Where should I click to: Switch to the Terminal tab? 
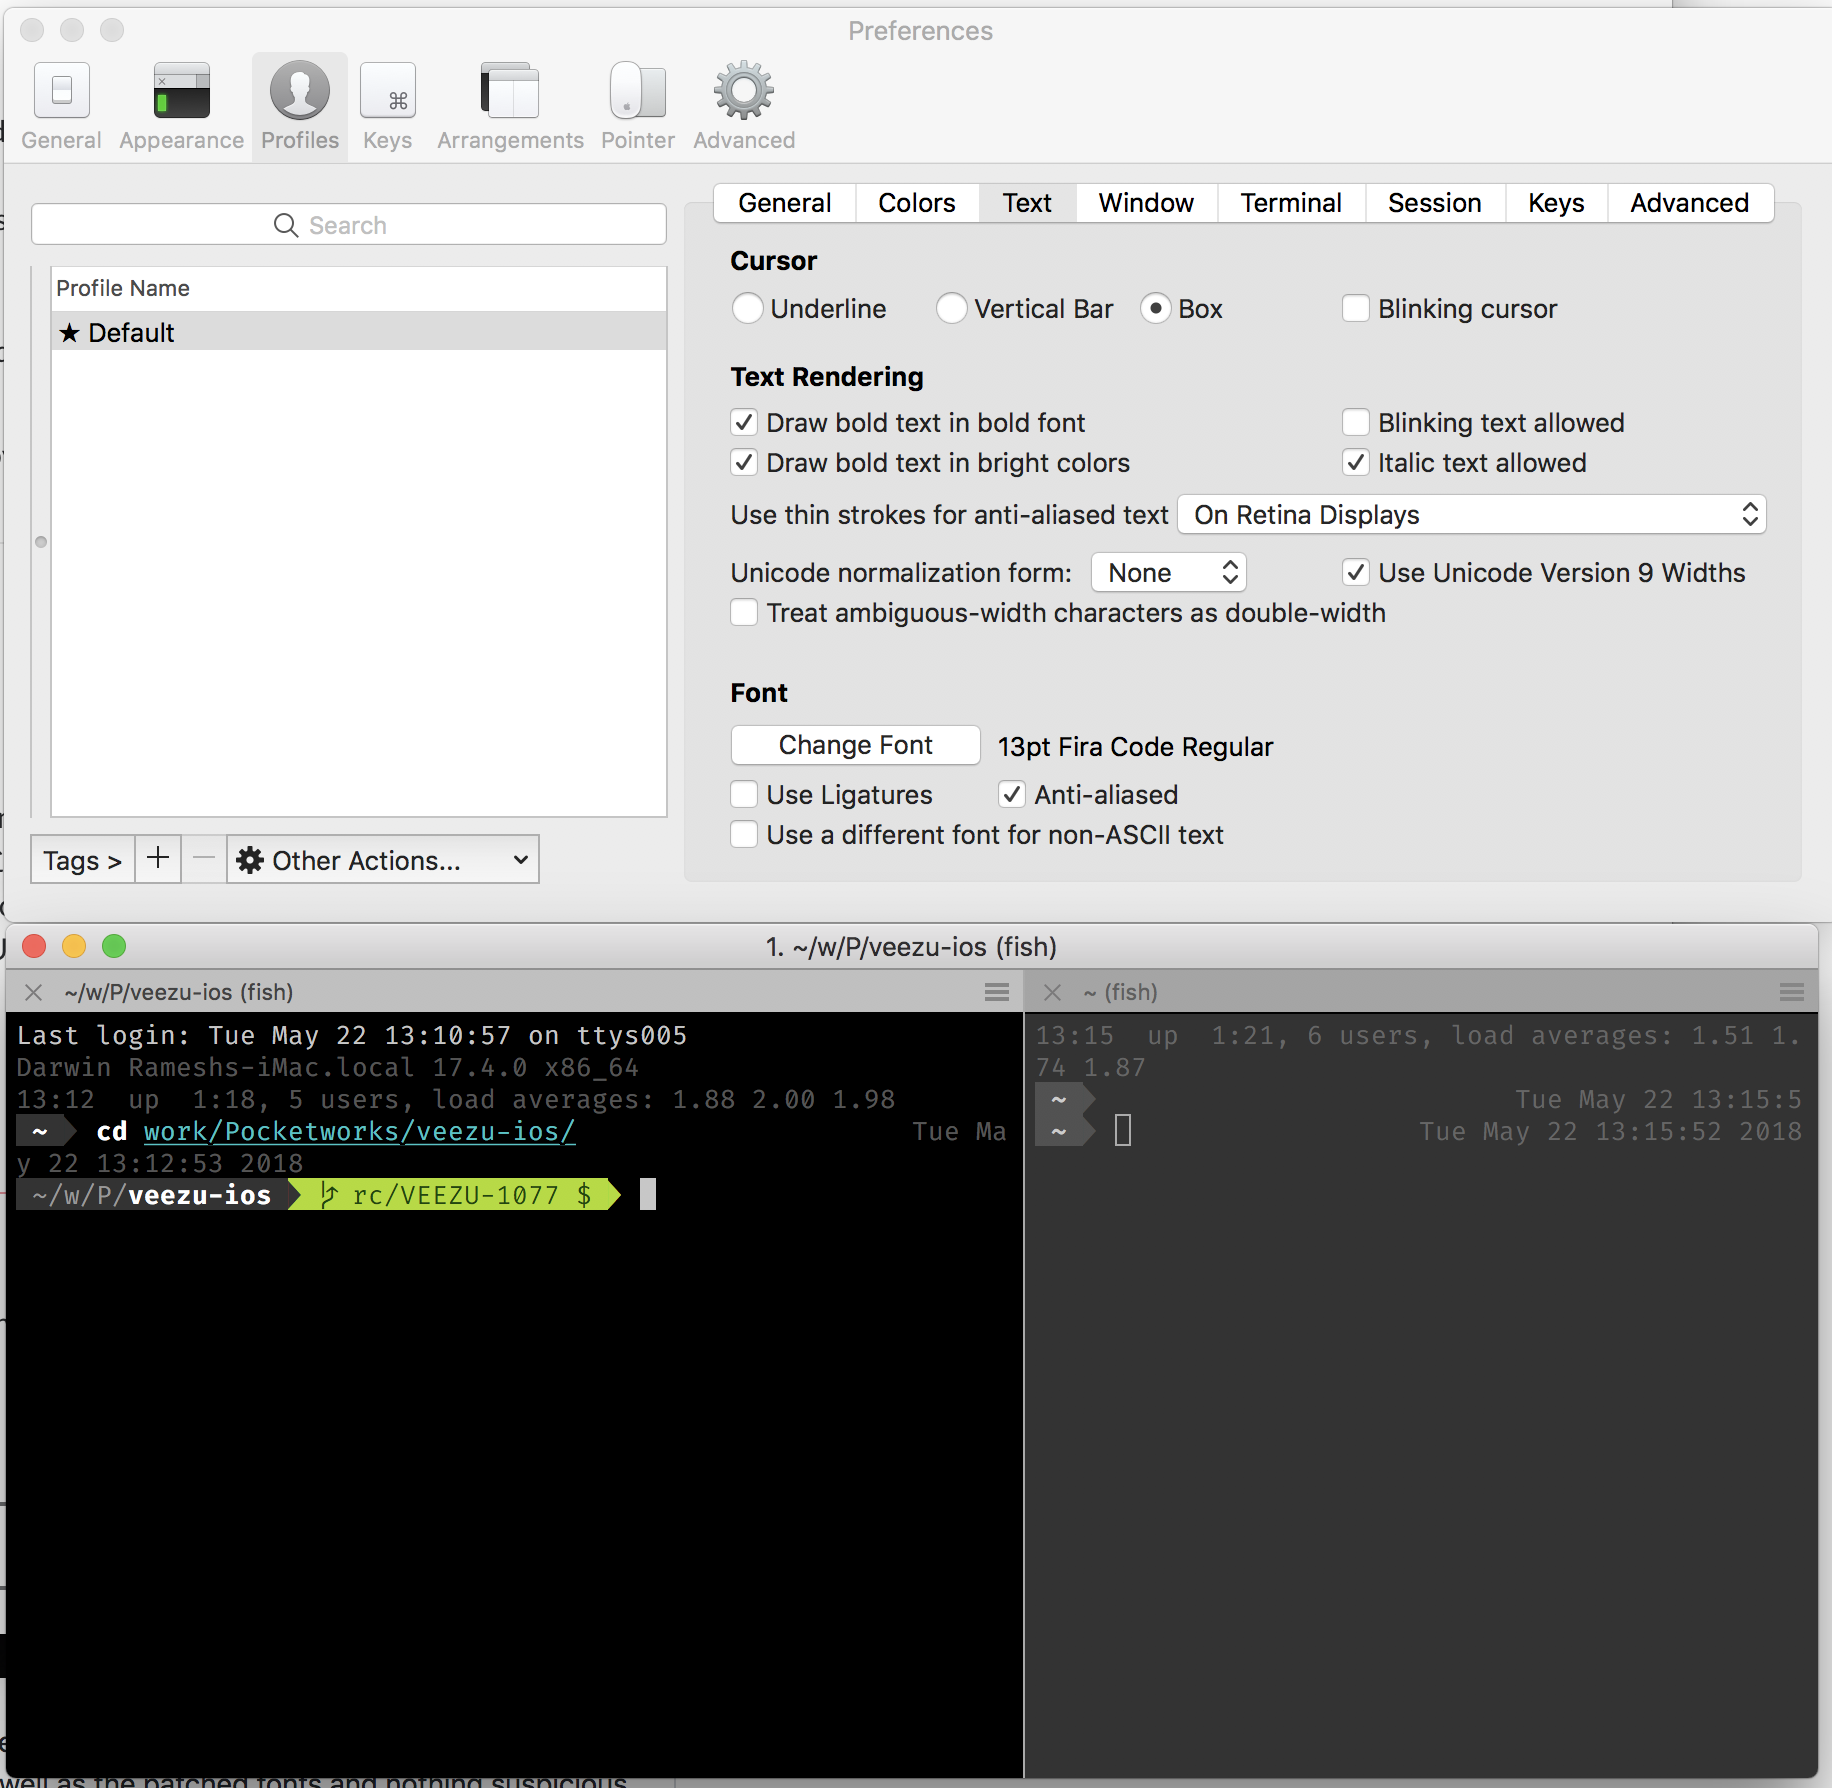pyautogui.click(x=1290, y=203)
